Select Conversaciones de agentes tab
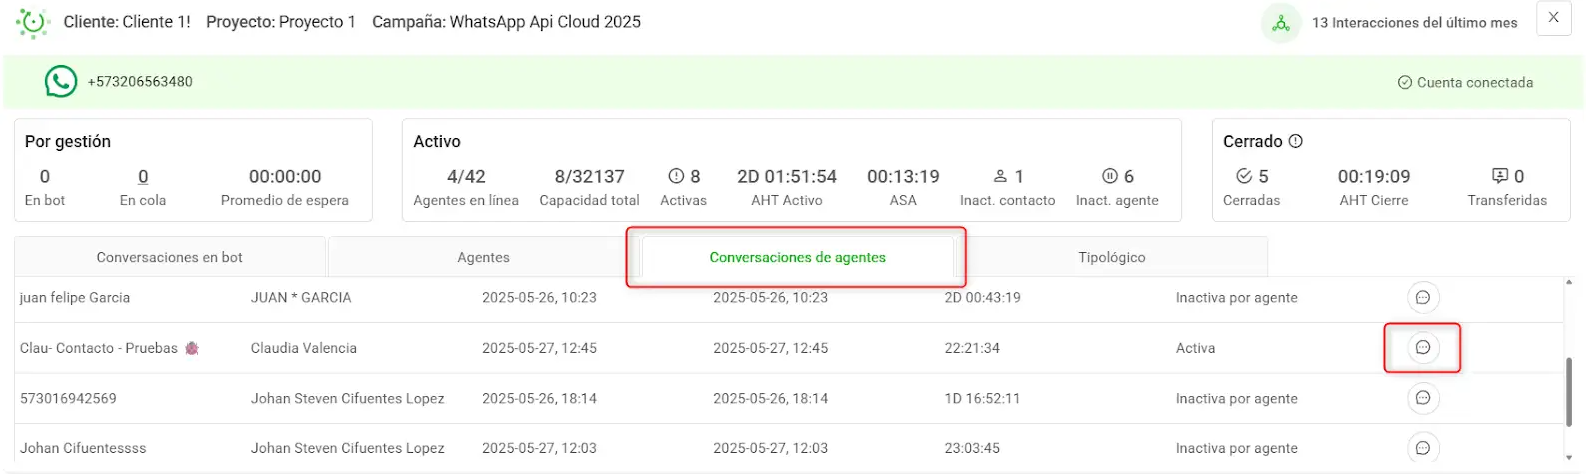The height and width of the screenshot is (474, 1586). tap(797, 257)
